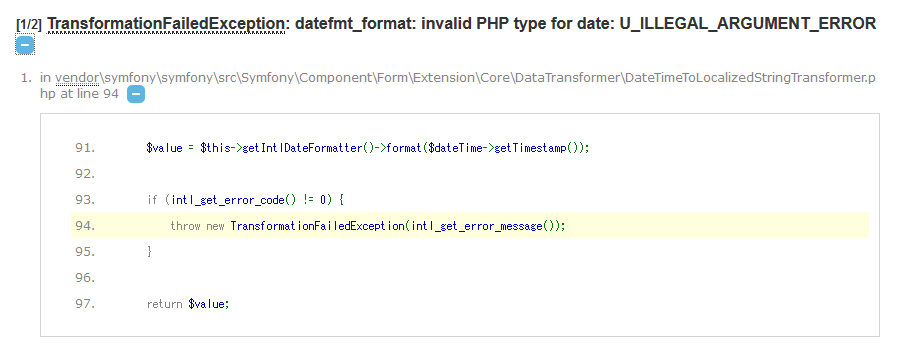This screenshot has height=360, width=903.
Task: Click the abbreviated "vendor" path segment
Action: (x=77, y=78)
